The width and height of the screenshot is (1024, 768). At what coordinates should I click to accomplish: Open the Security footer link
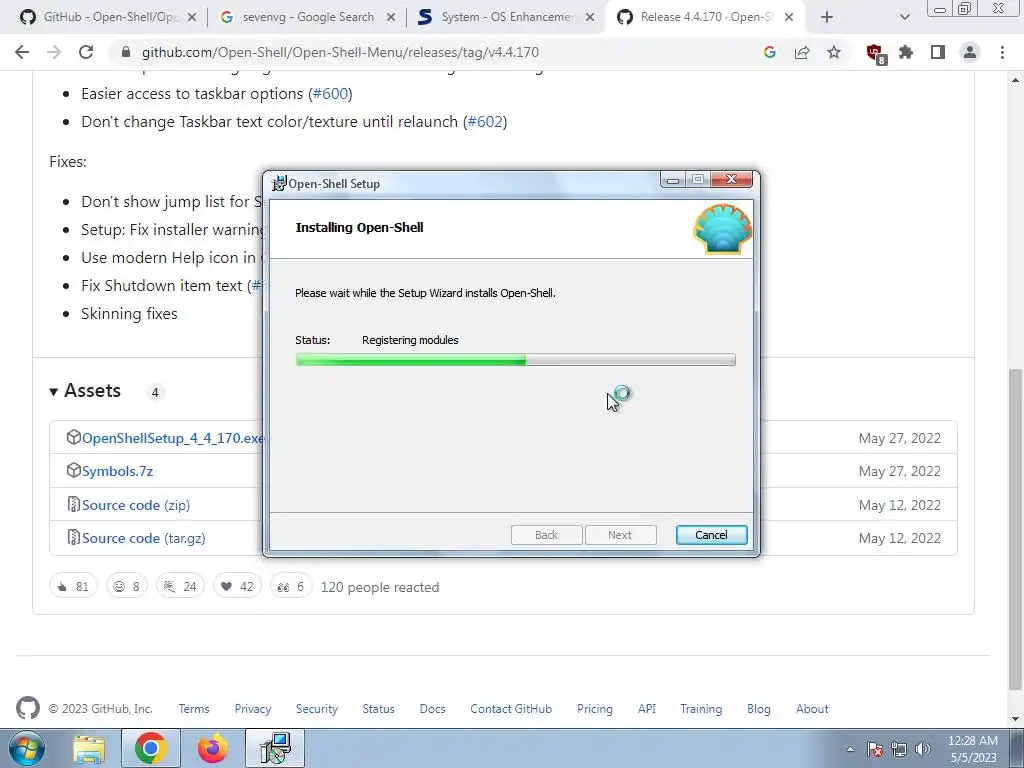tap(317, 709)
